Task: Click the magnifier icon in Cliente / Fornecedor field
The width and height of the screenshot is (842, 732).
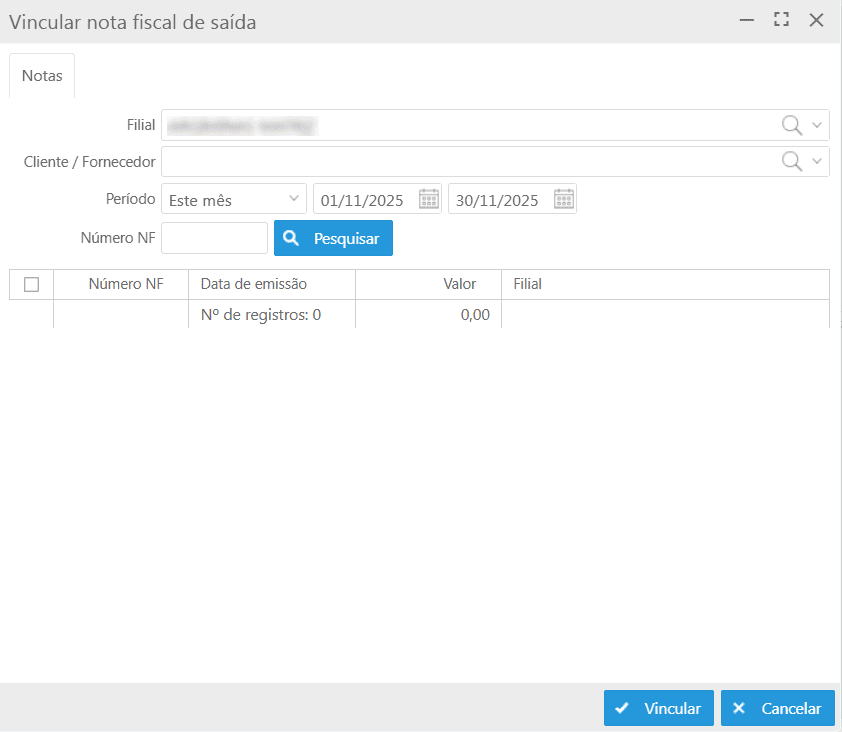Action: [791, 161]
